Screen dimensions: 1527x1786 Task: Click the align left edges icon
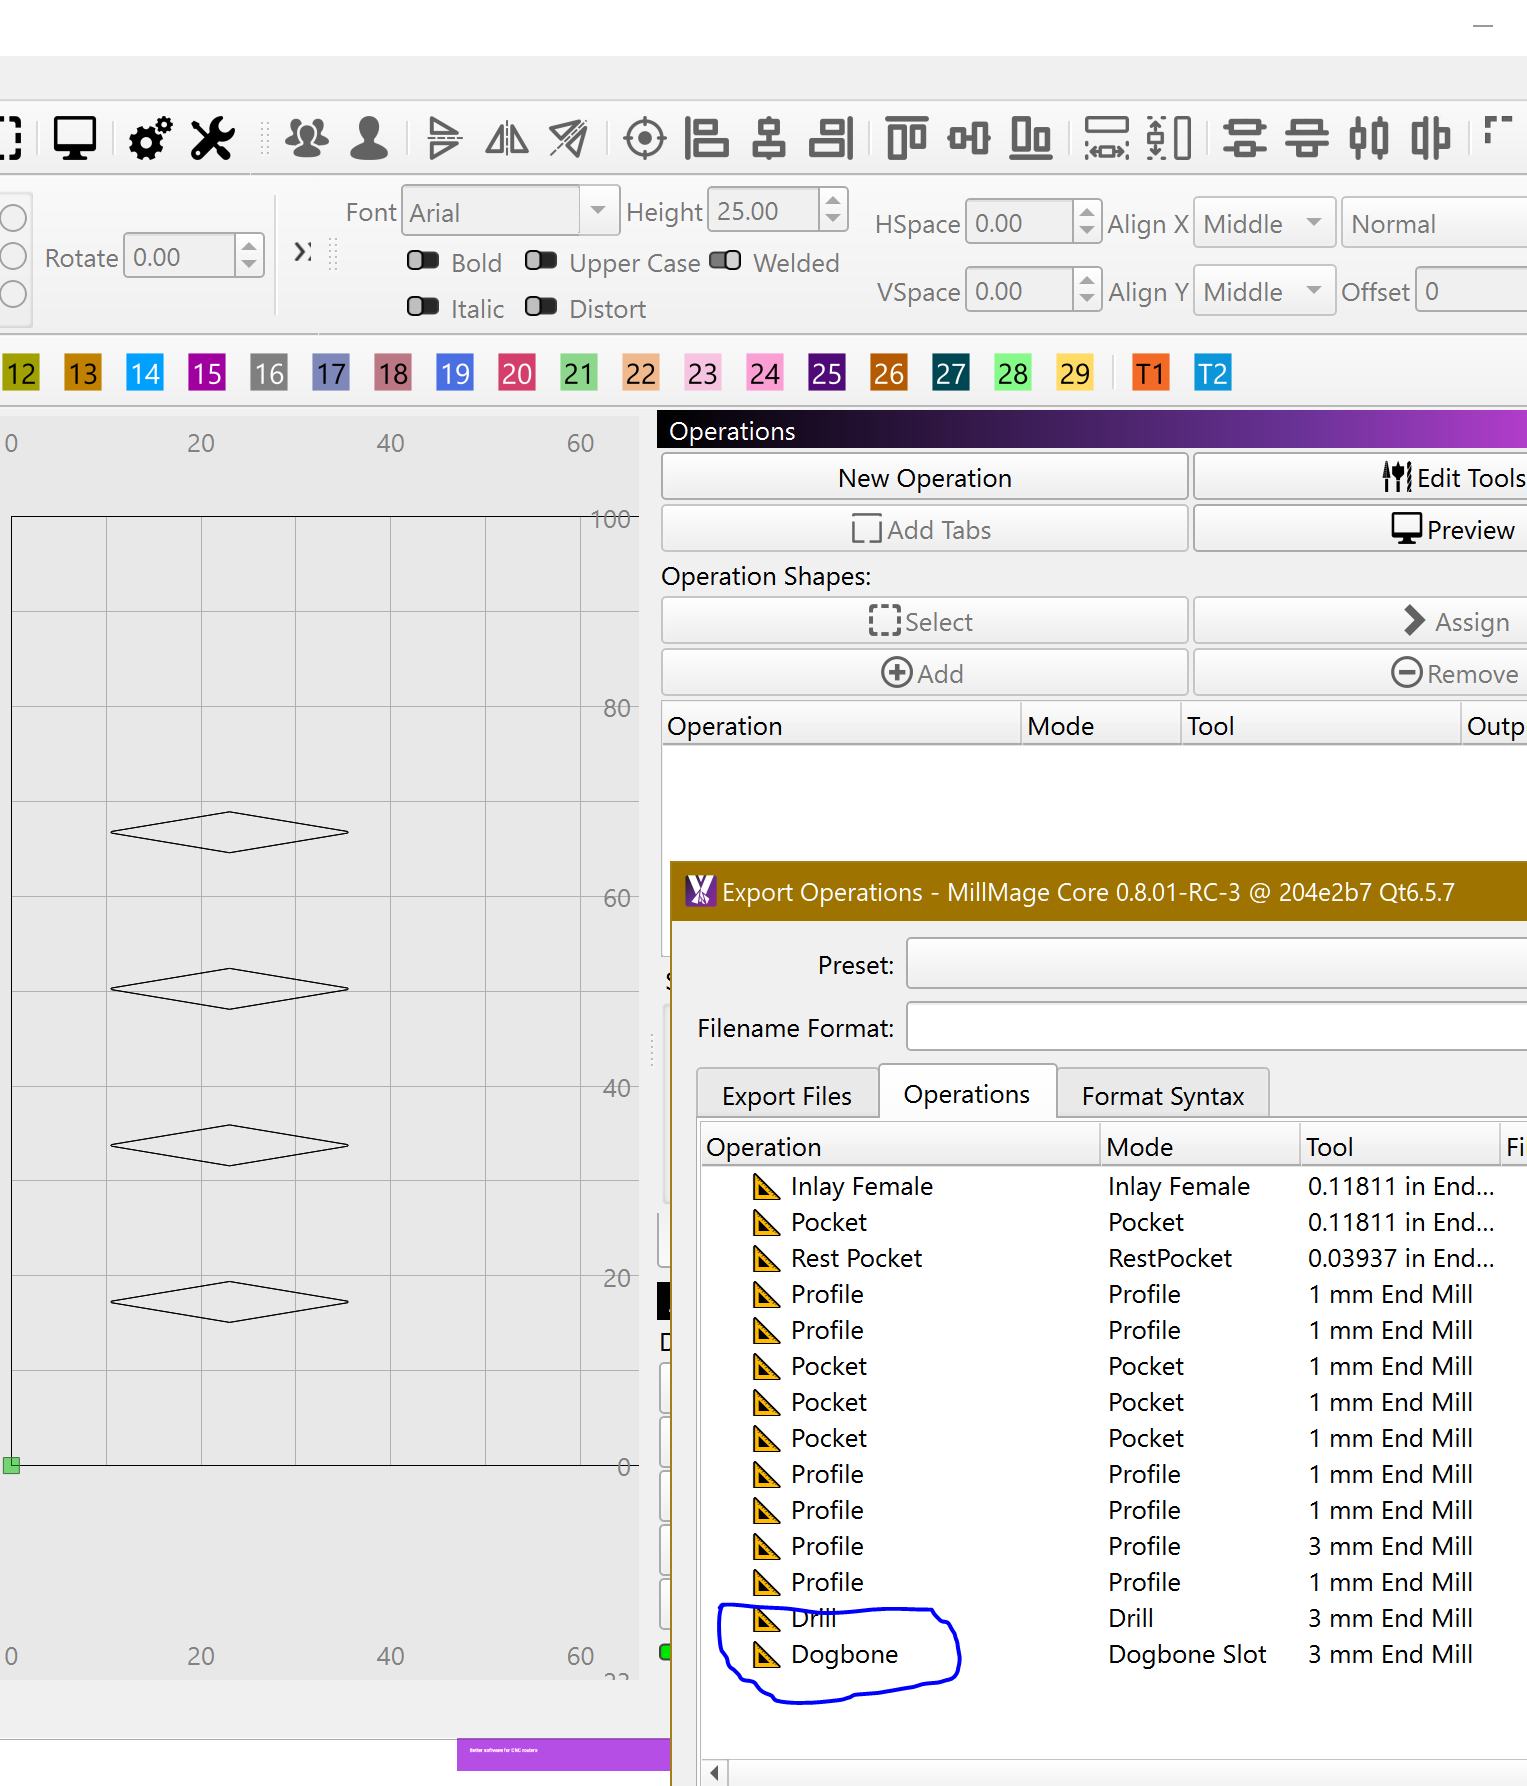coord(706,138)
